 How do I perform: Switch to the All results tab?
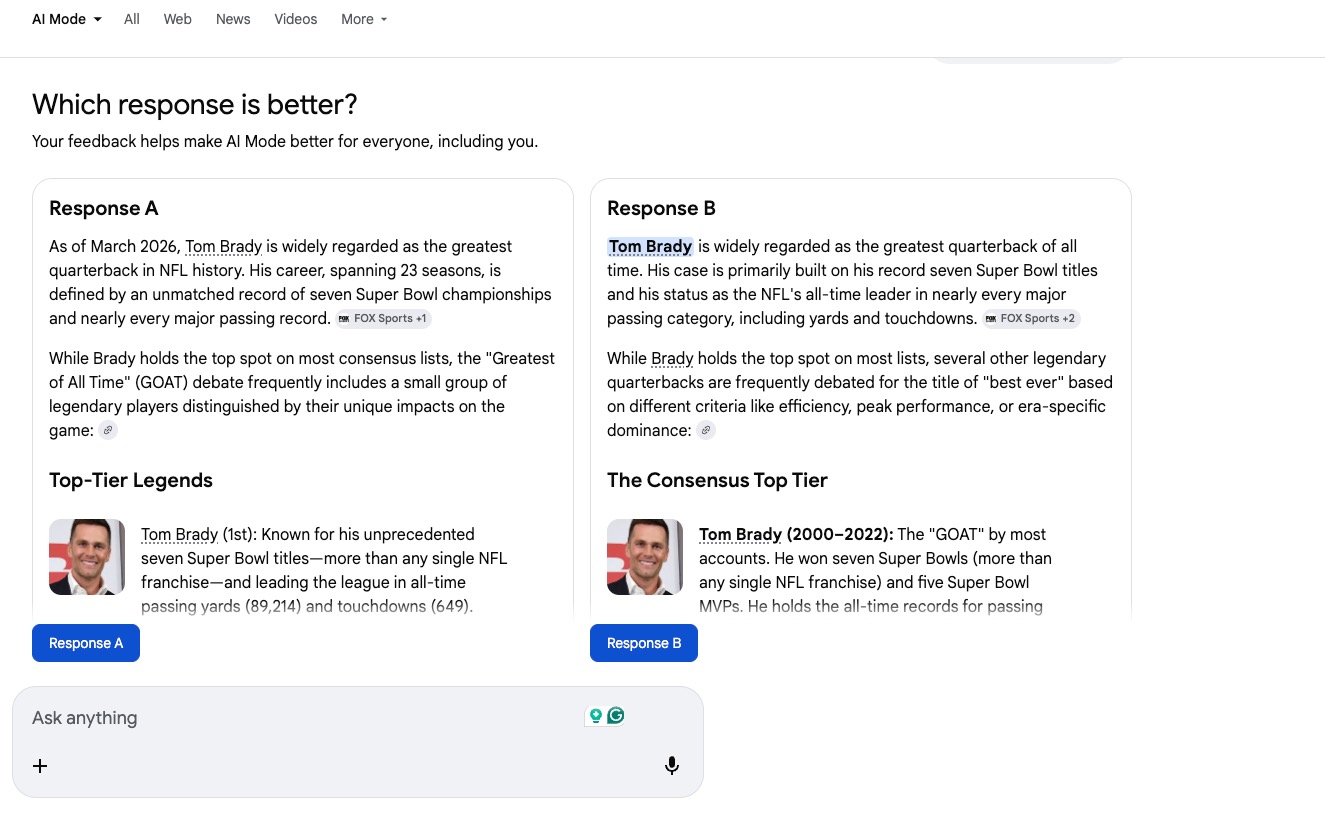pos(132,19)
